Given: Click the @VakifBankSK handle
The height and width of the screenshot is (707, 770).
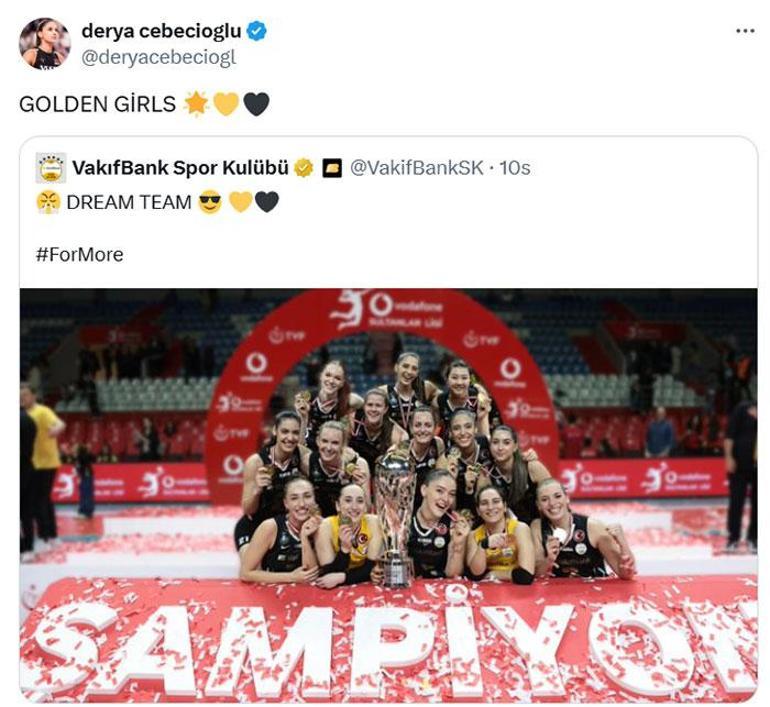Looking at the screenshot, I should pyautogui.click(x=416, y=168).
